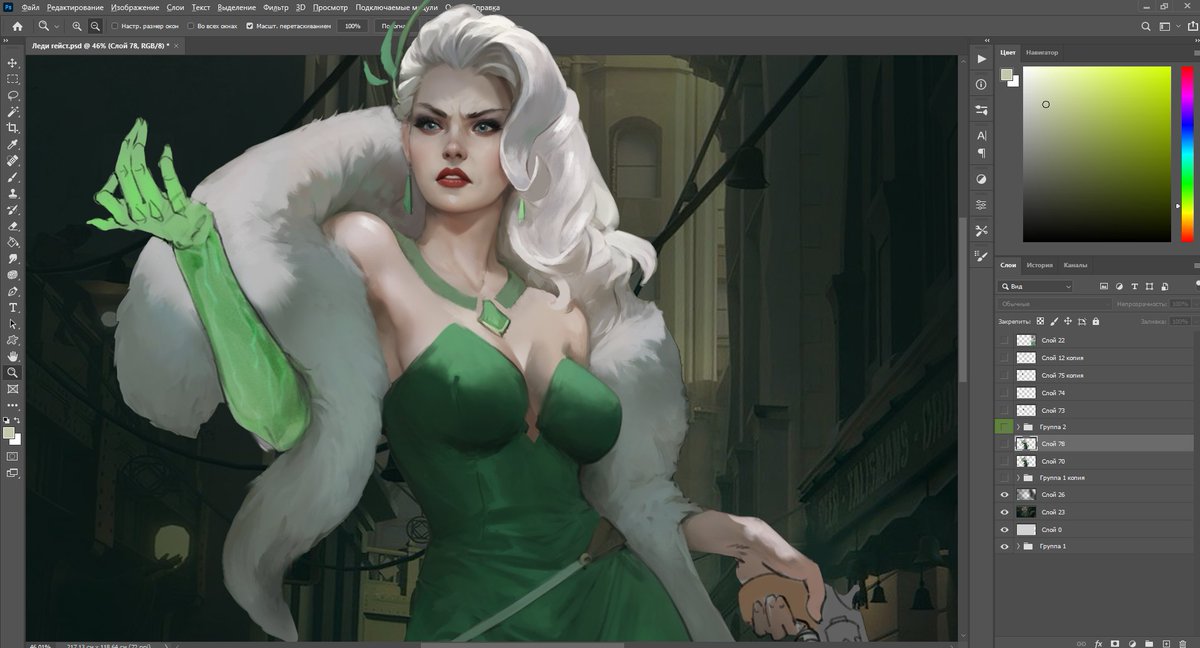Click the padlock lock-all icon in Layers panel

tap(1096, 322)
